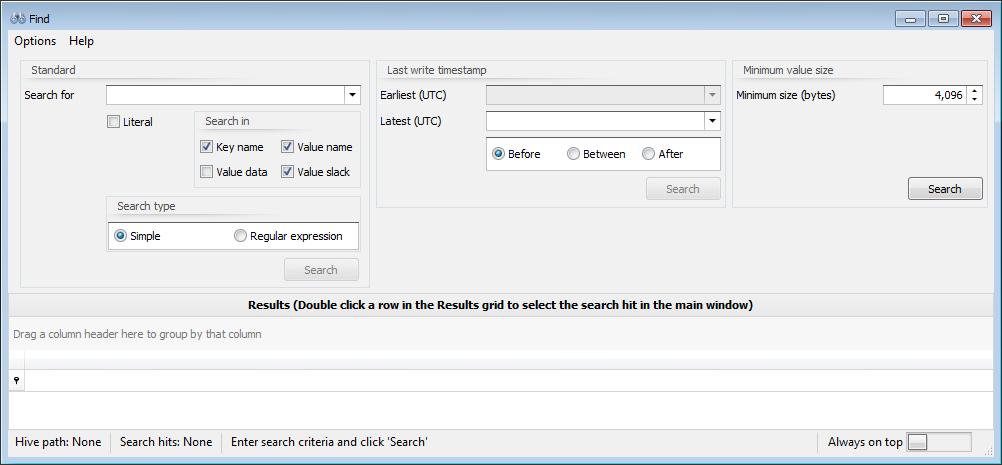Open the Options menu
This screenshot has height=465, width=1002.
(35, 41)
